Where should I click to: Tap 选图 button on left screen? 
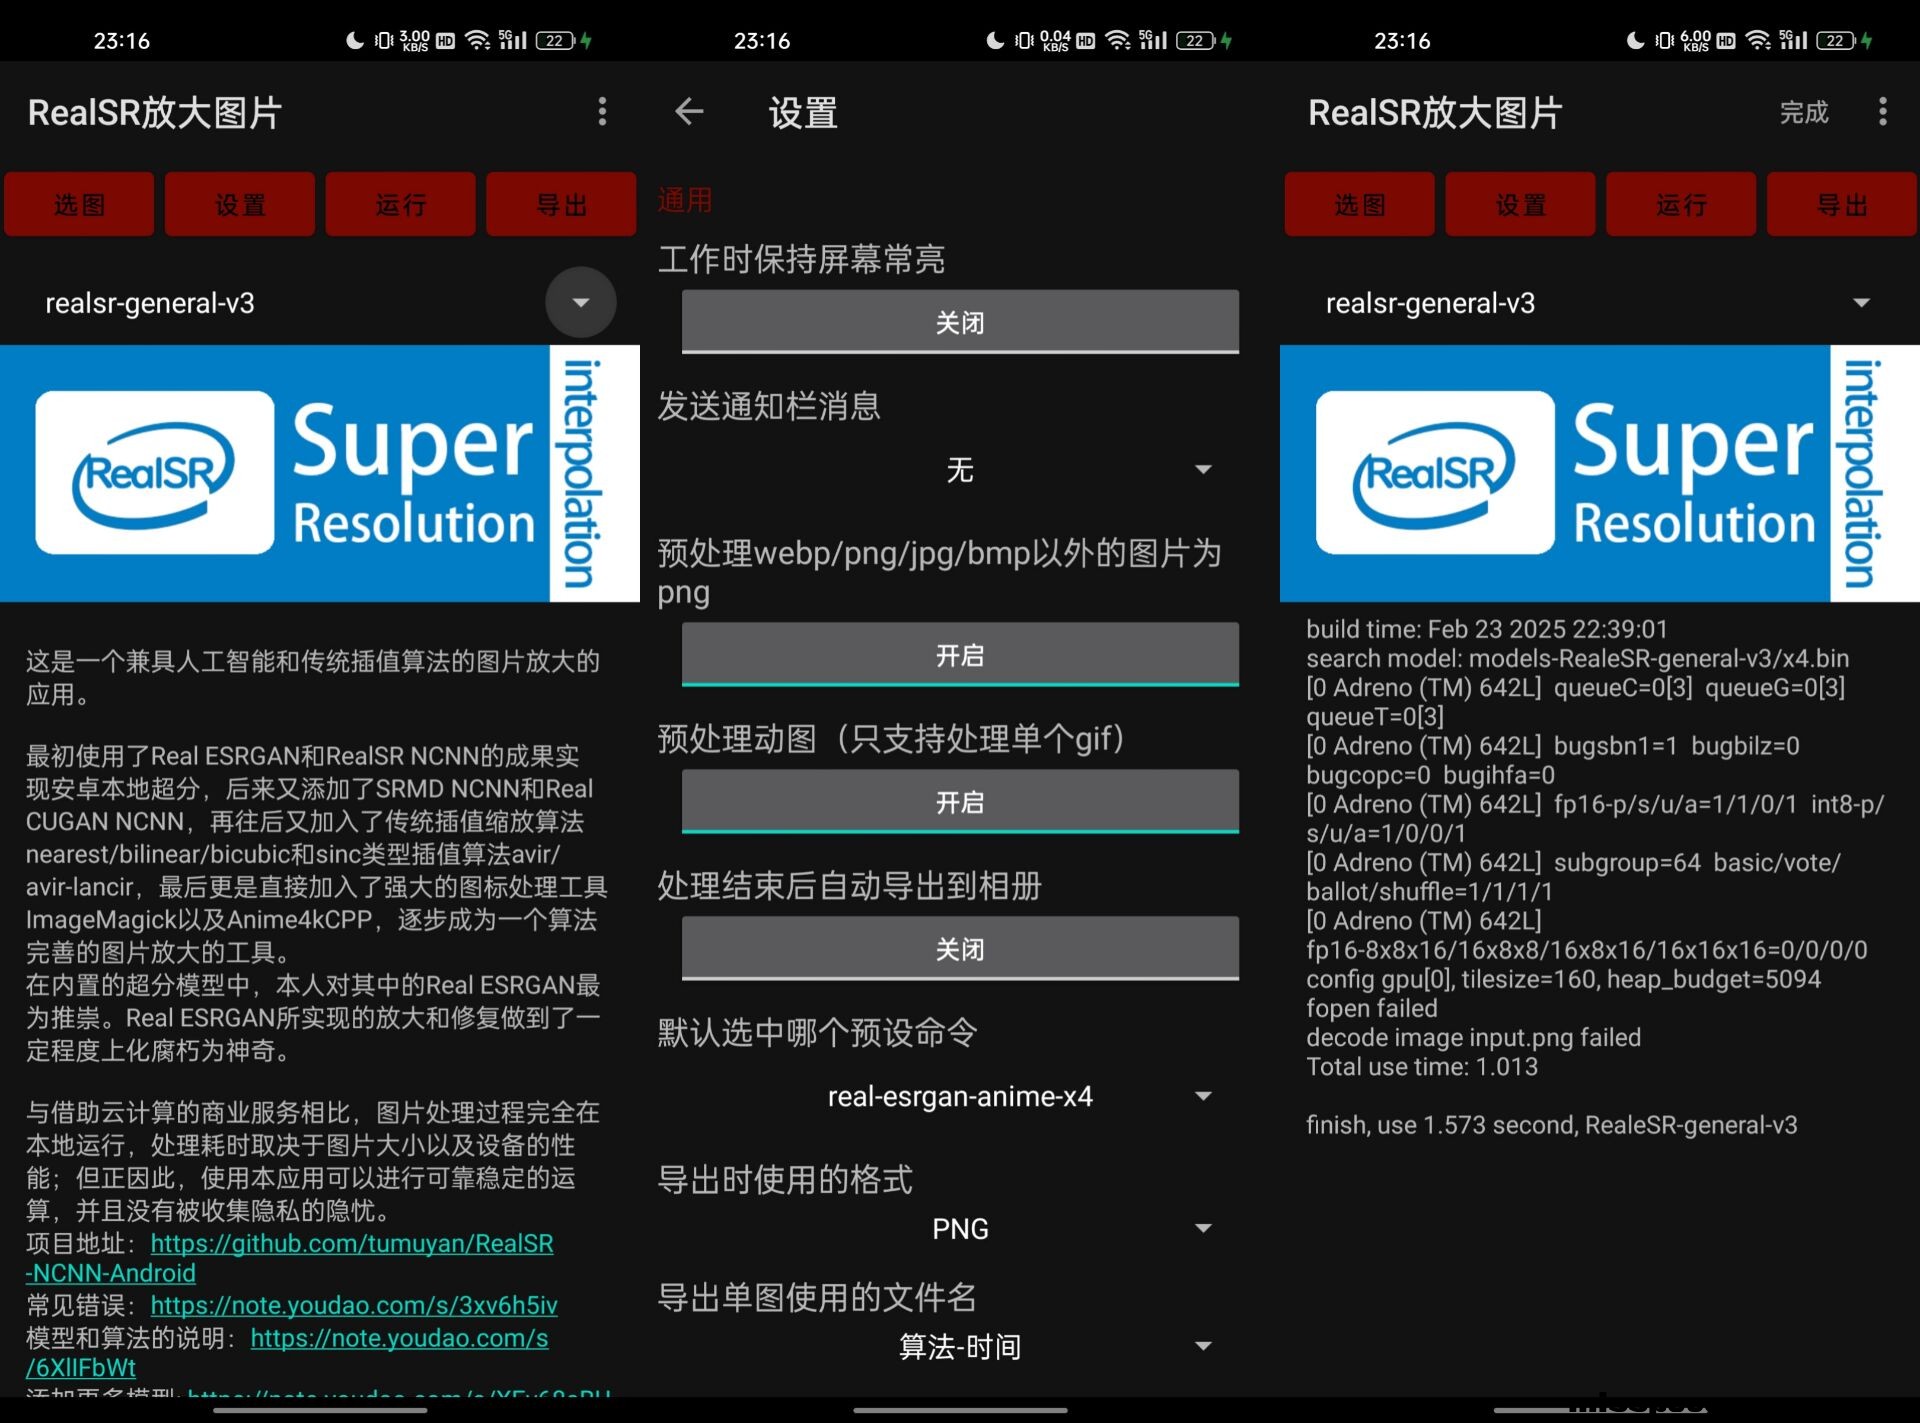coord(80,205)
